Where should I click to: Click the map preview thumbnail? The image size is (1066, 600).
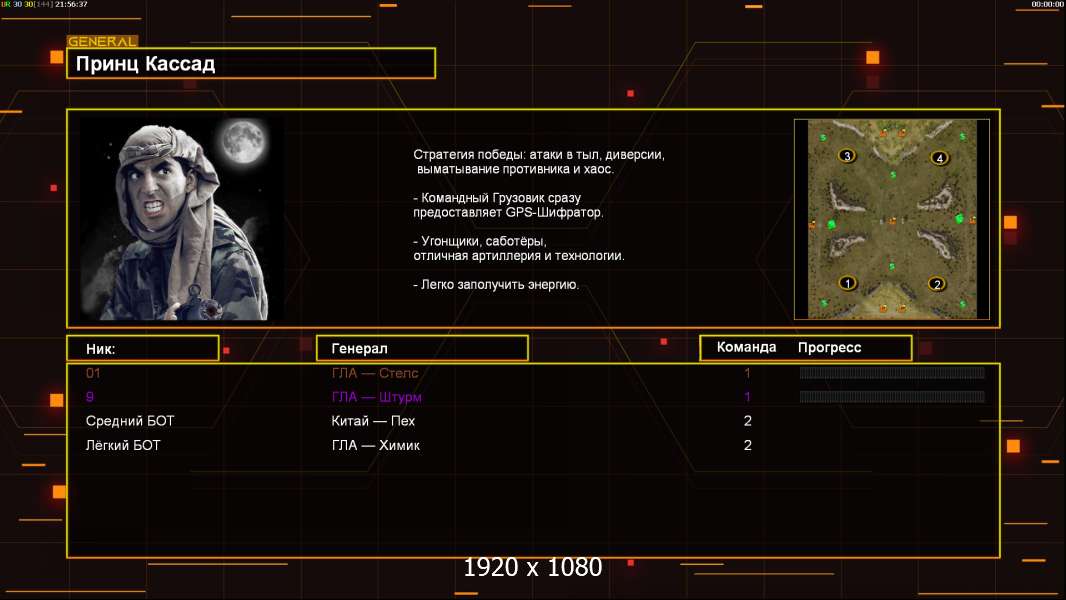(x=892, y=219)
